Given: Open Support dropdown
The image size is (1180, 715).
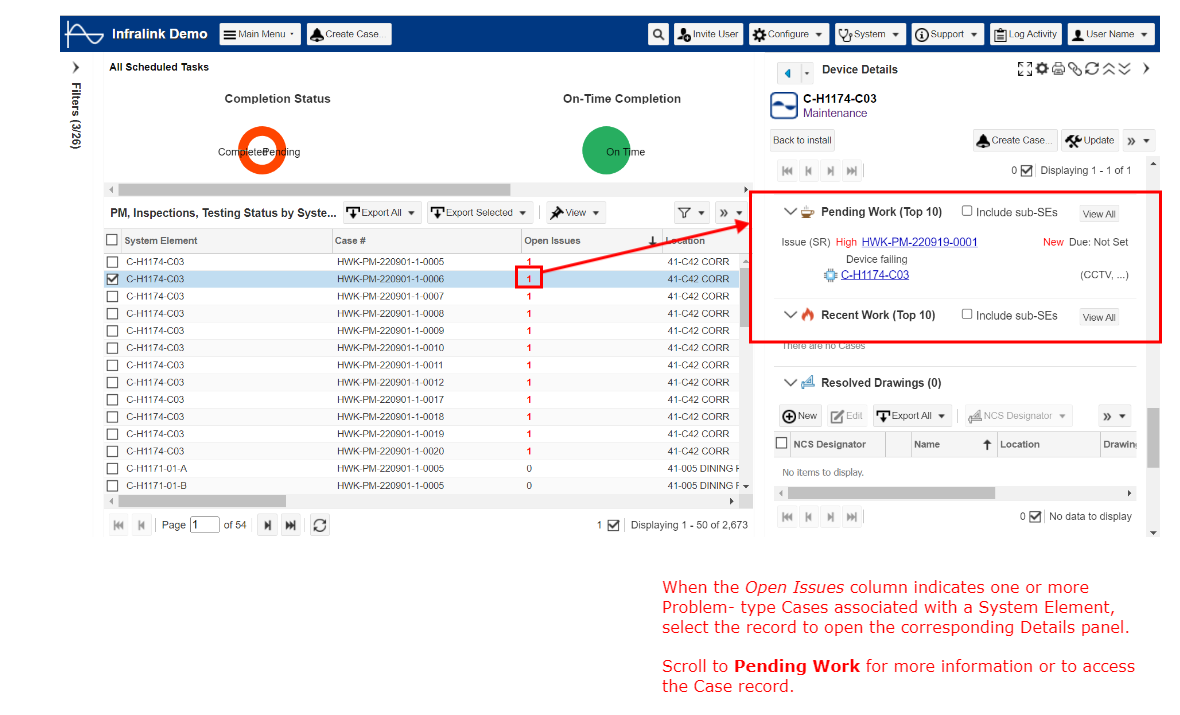Looking at the screenshot, I should pyautogui.click(x=947, y=35).
